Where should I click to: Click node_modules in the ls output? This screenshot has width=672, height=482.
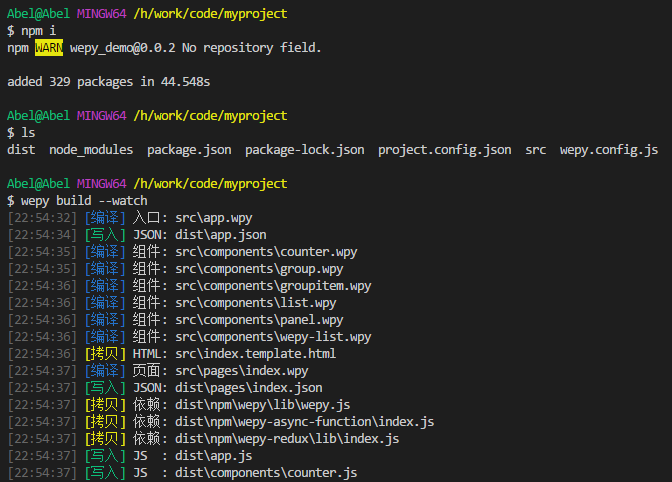click(91, 149)
